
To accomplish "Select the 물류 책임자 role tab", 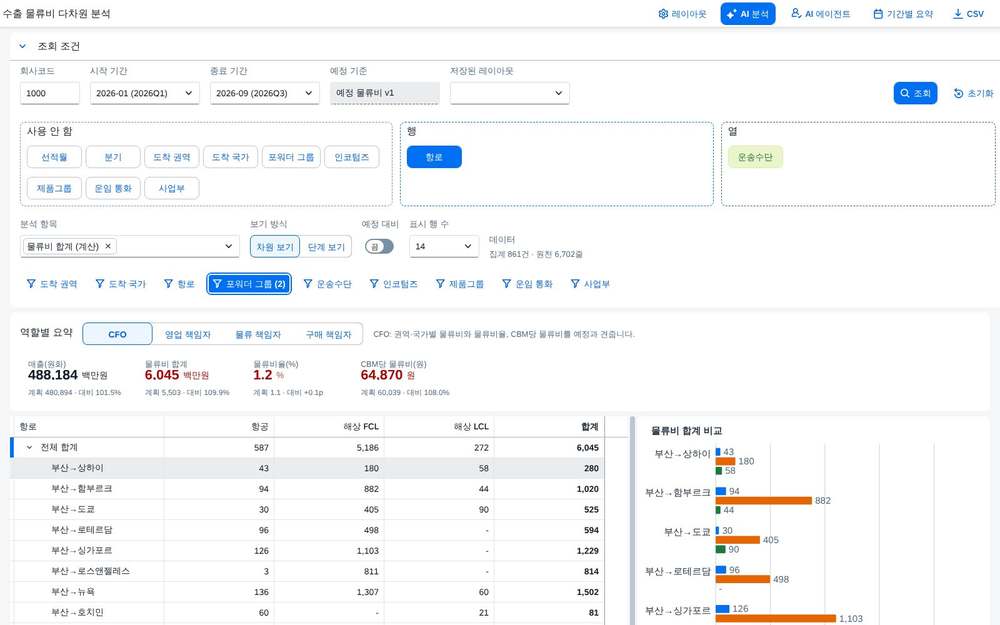I will [x=258, y=334].
